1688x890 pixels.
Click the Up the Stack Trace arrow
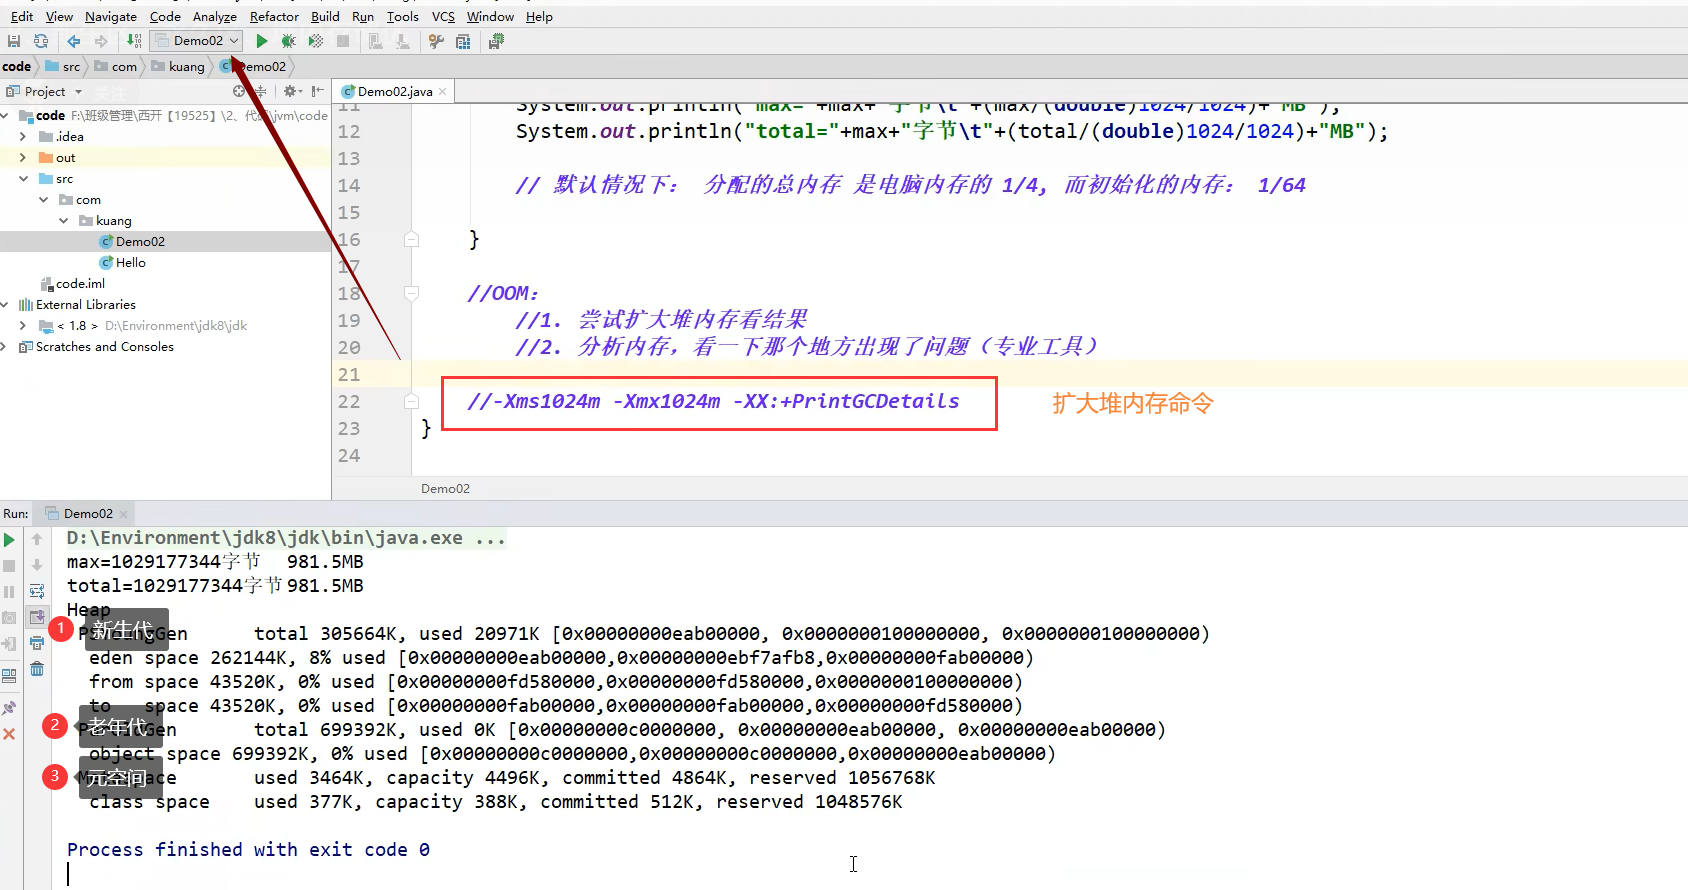pyautogui.click(x=37, y=540)
